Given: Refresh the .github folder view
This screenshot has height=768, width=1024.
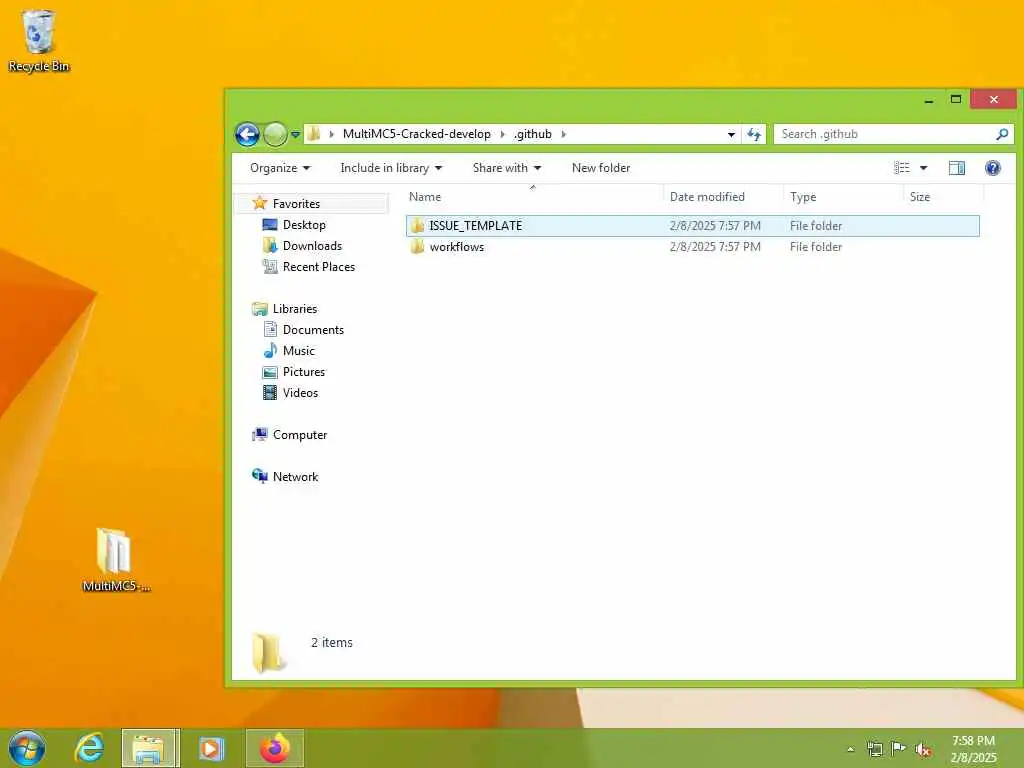Looking at the screenshot, I should pos(754,135).
